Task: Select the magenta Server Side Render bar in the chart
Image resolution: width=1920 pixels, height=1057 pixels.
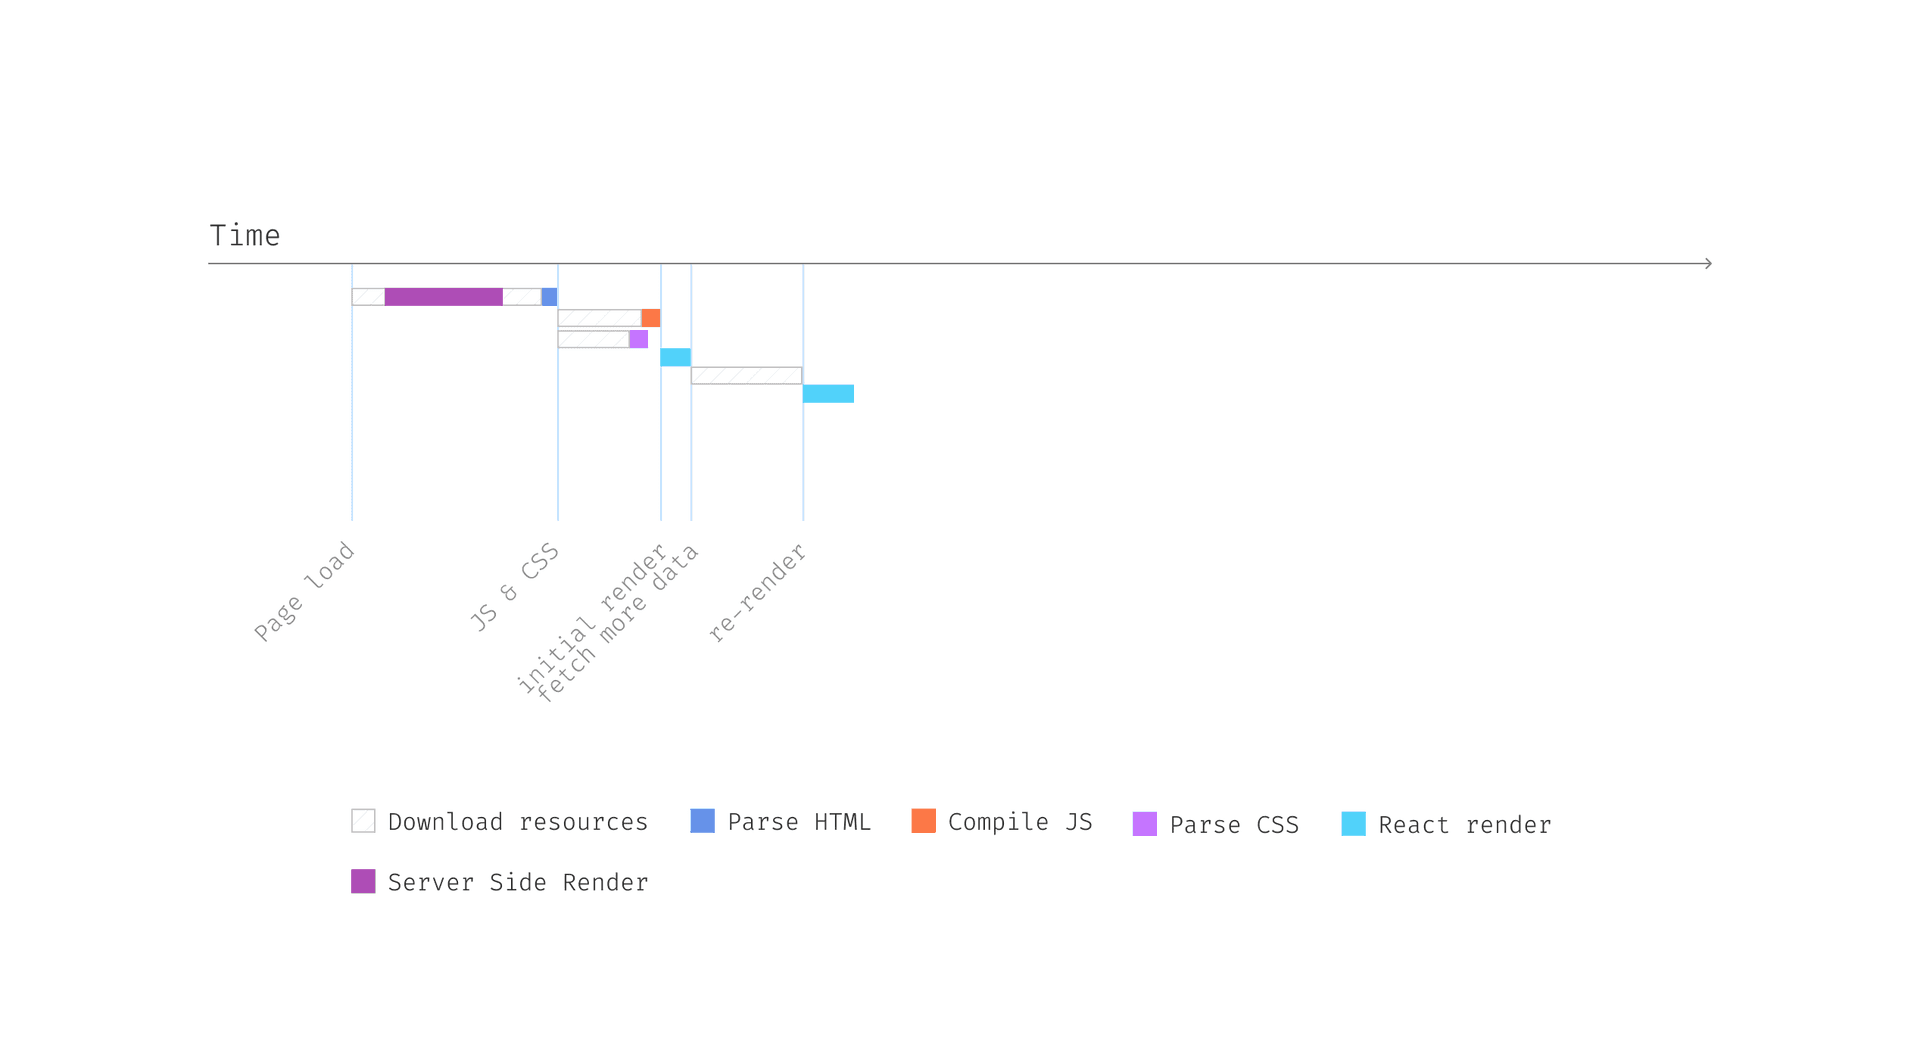Action: pyautogui.click(x=443, y=297)
